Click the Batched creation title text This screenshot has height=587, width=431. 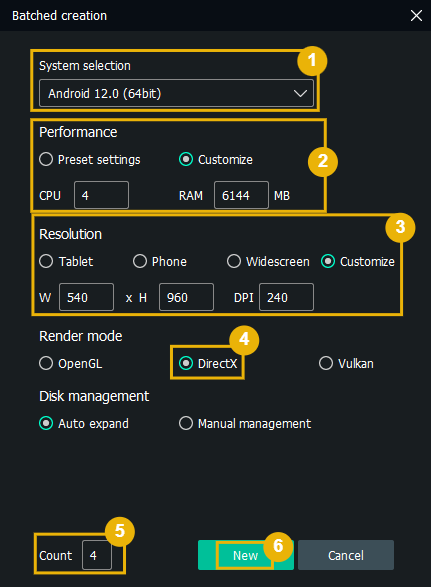pos(60,16)
